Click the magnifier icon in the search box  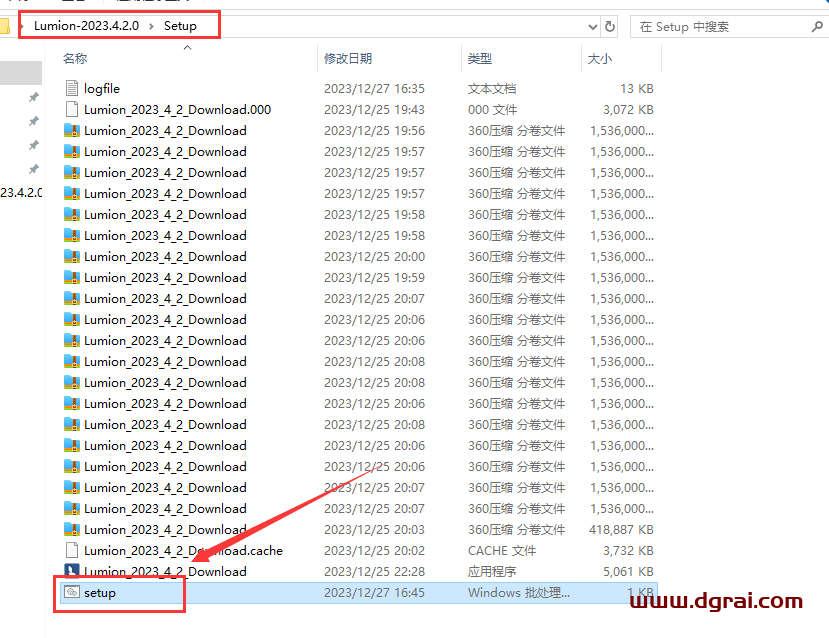pos(817,26)
